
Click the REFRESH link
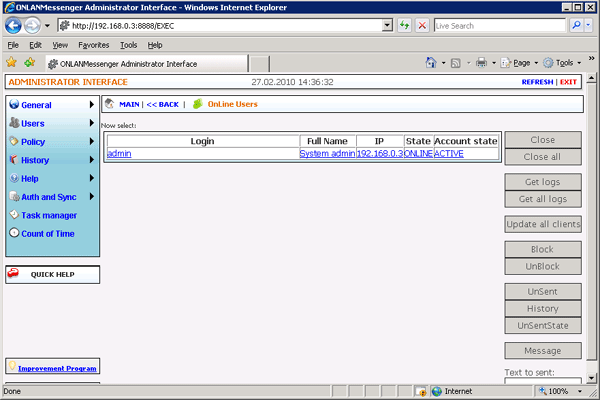point(537,82)
